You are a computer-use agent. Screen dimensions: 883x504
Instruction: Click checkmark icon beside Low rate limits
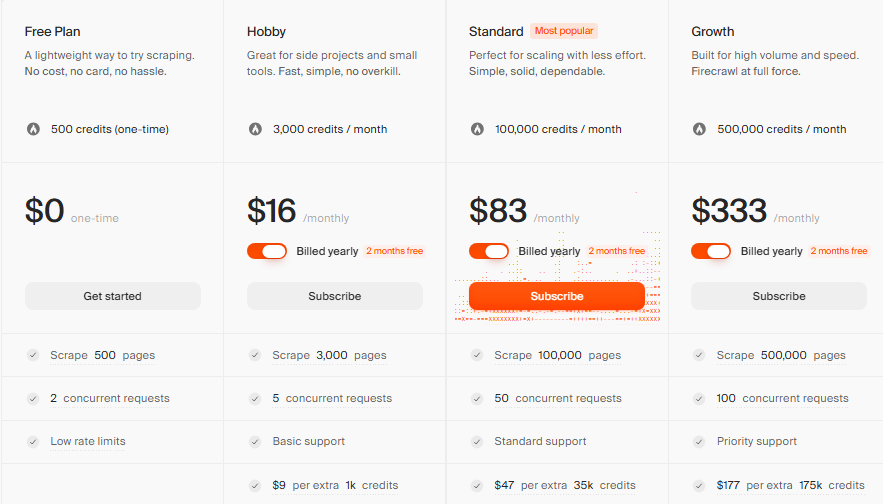pos(33,441)
